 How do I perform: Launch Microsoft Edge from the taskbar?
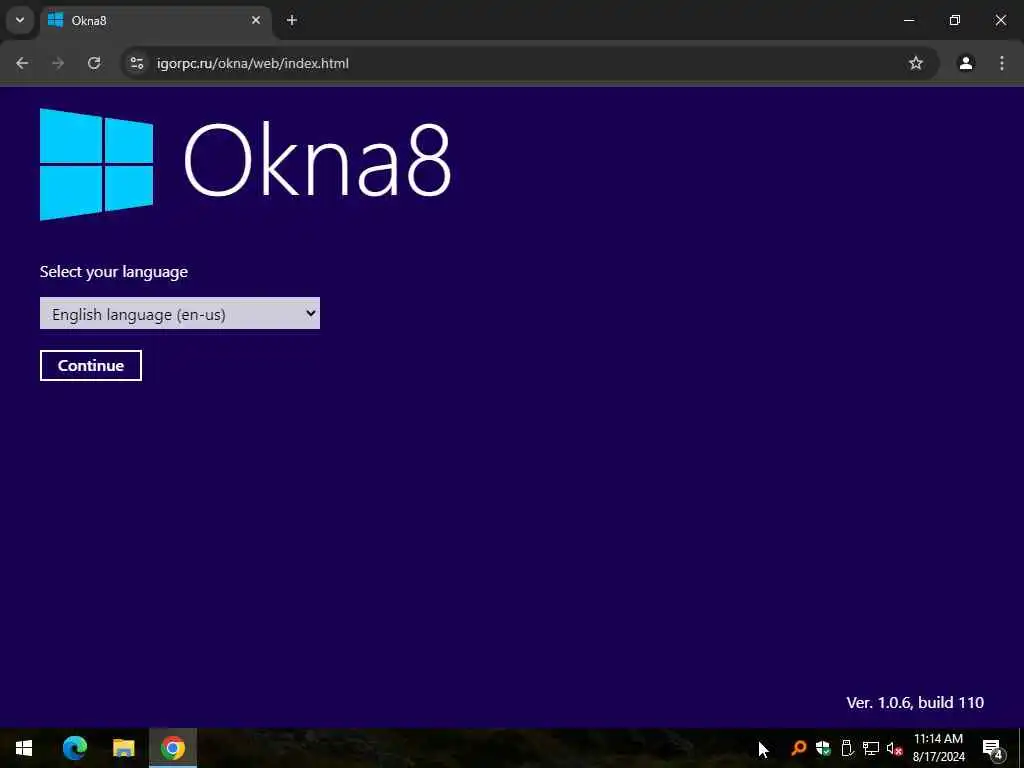(74, 748)
